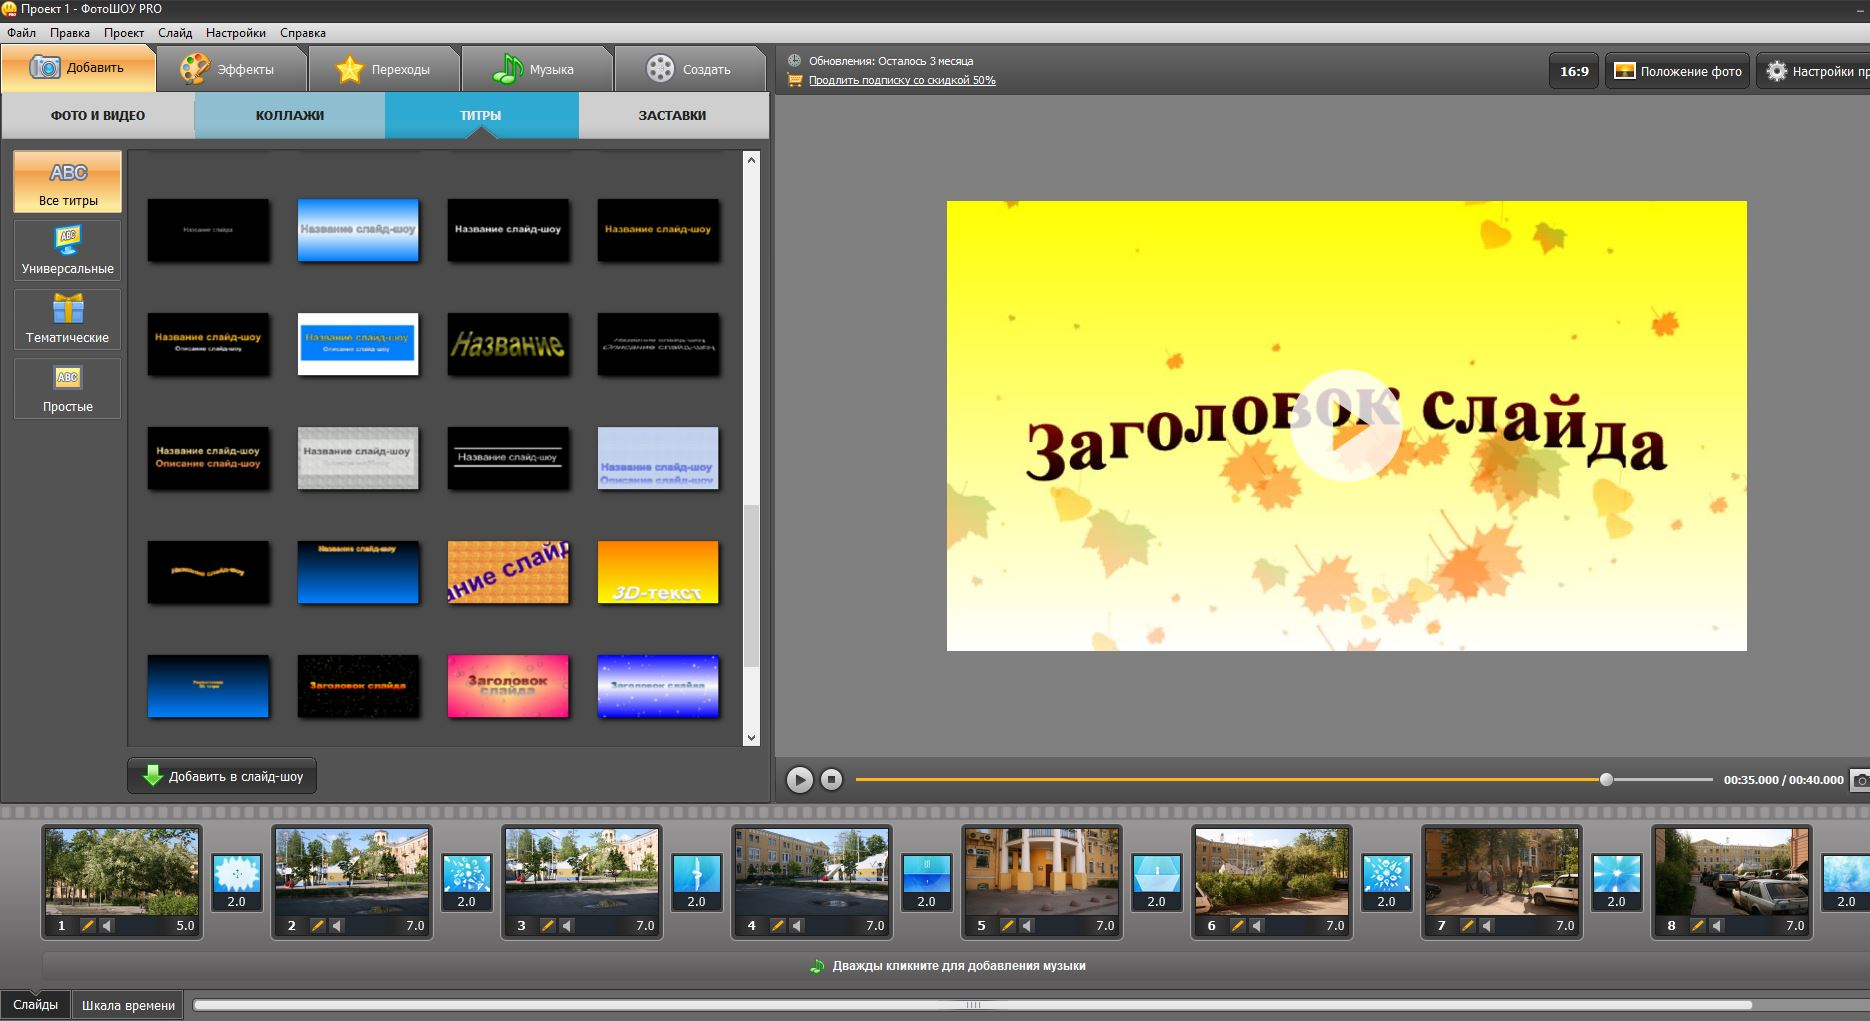Click the stop playback button
This screenshot has height=1021, width=1870.
pos(831,779)
